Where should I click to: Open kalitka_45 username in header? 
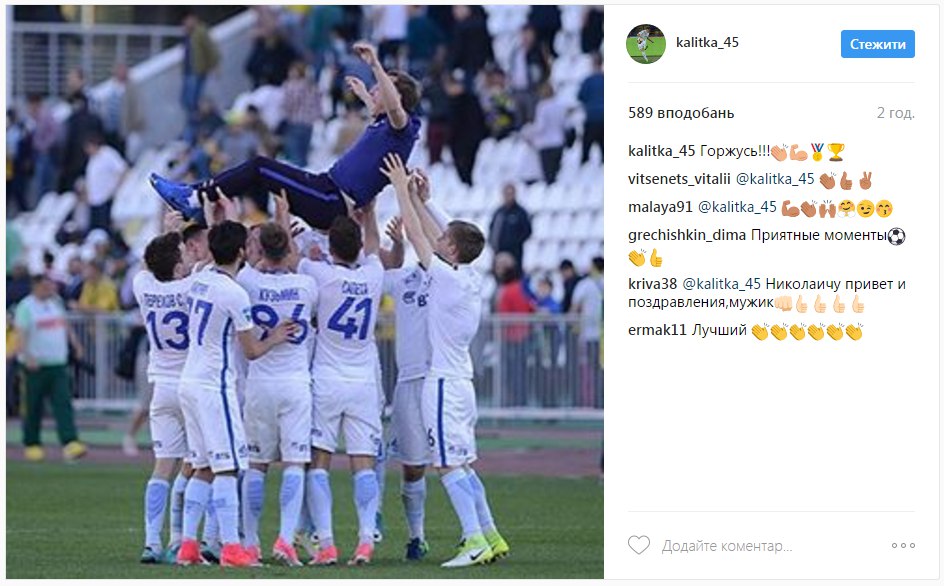707,42
